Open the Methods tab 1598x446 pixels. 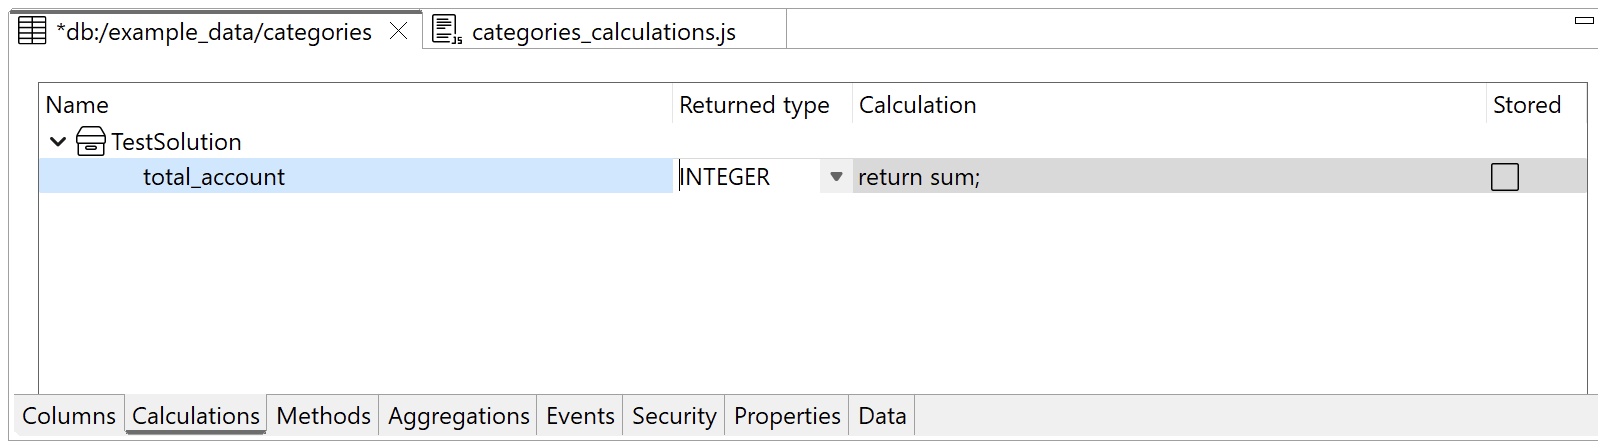[x=323, y=416]
